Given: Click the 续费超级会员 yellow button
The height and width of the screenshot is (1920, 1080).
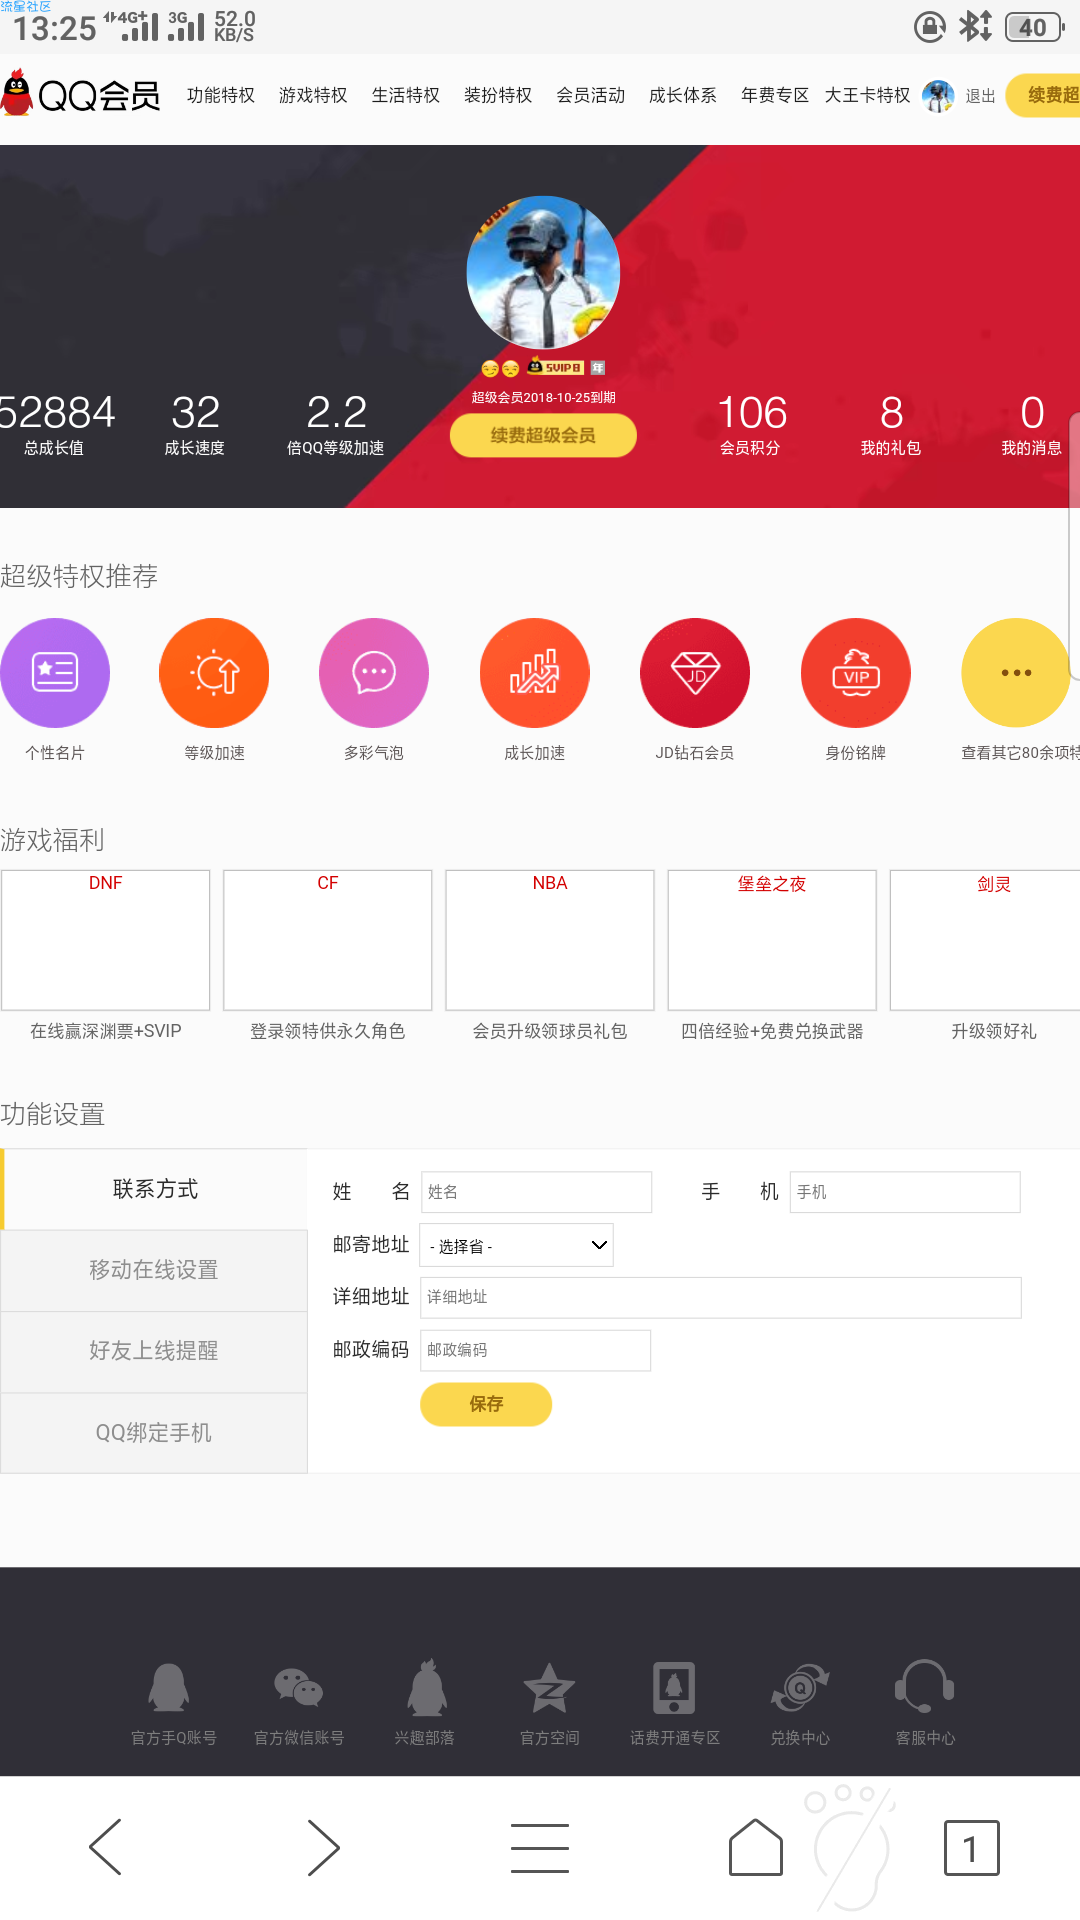Looking at the screenshot, I should [543, 435].
